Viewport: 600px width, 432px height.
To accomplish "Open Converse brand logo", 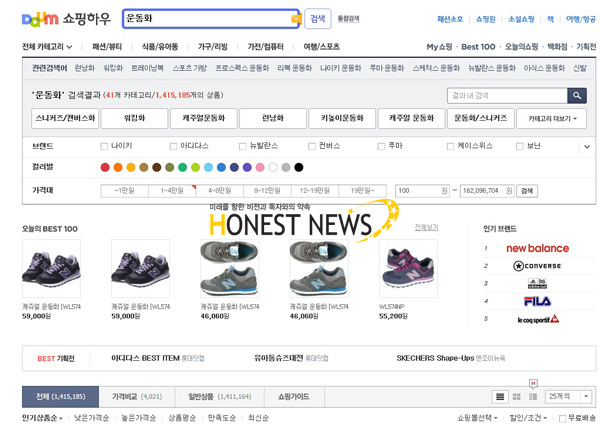I will point(537,266).
